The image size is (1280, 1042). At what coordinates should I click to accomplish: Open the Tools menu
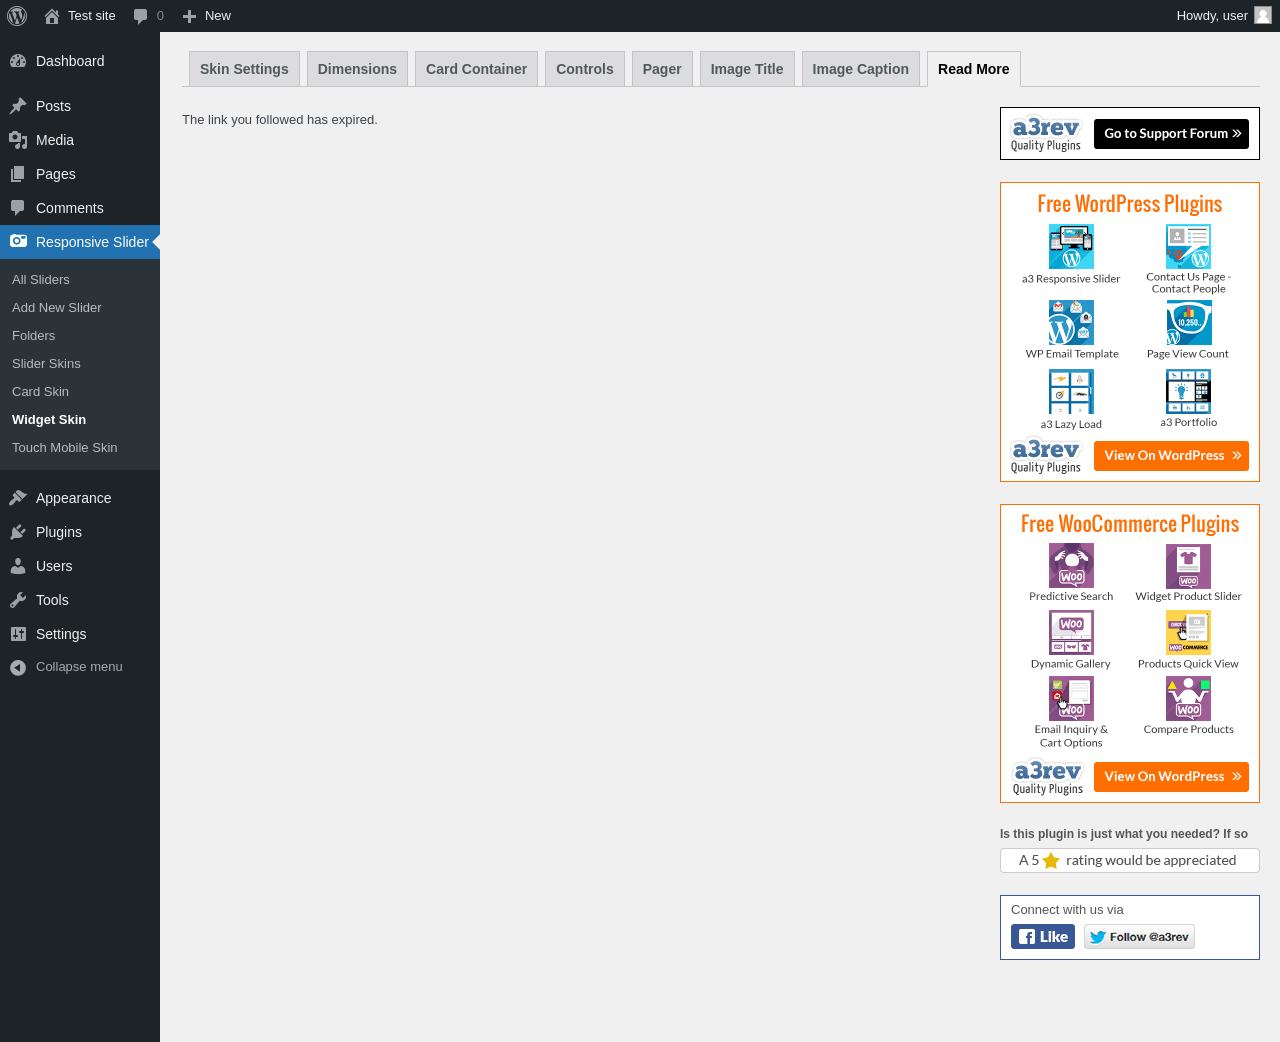[80, 600]
